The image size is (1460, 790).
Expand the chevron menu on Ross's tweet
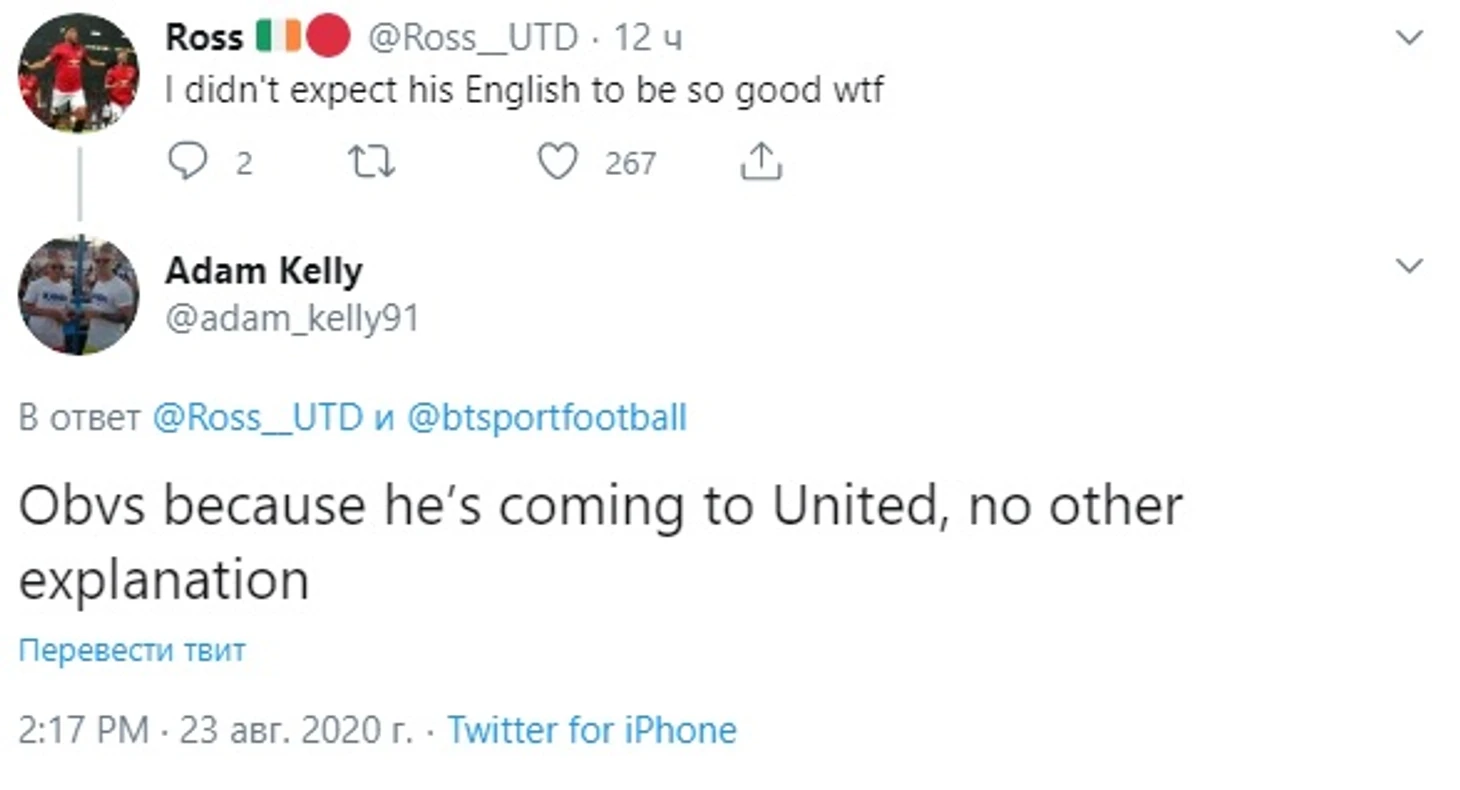click(1408, 39)
